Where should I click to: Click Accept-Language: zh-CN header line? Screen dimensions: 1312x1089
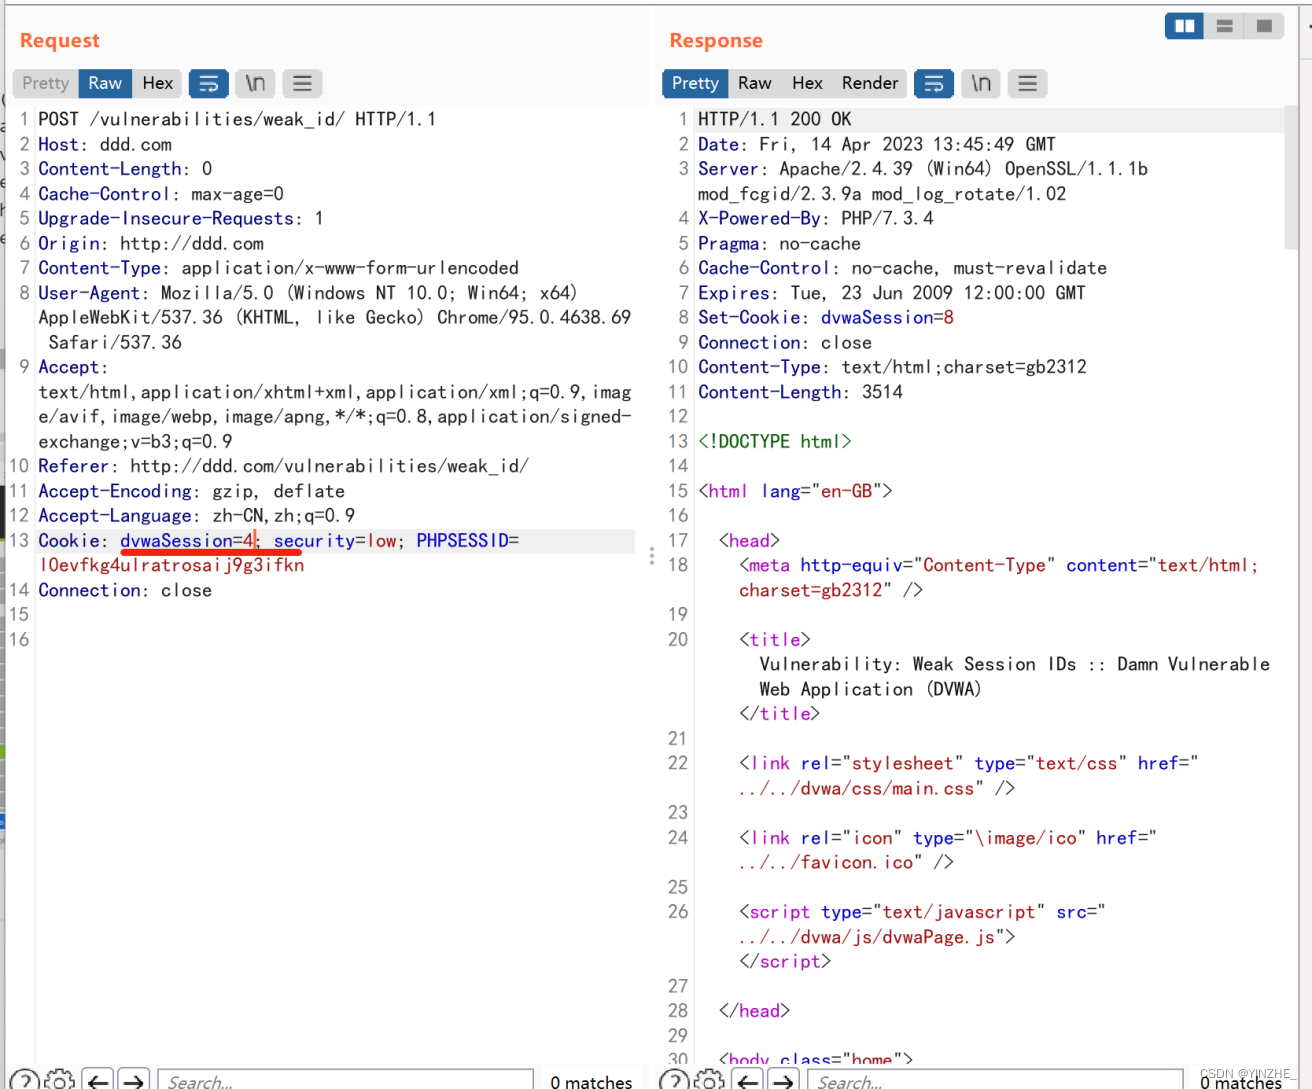(x=196, y=516)
